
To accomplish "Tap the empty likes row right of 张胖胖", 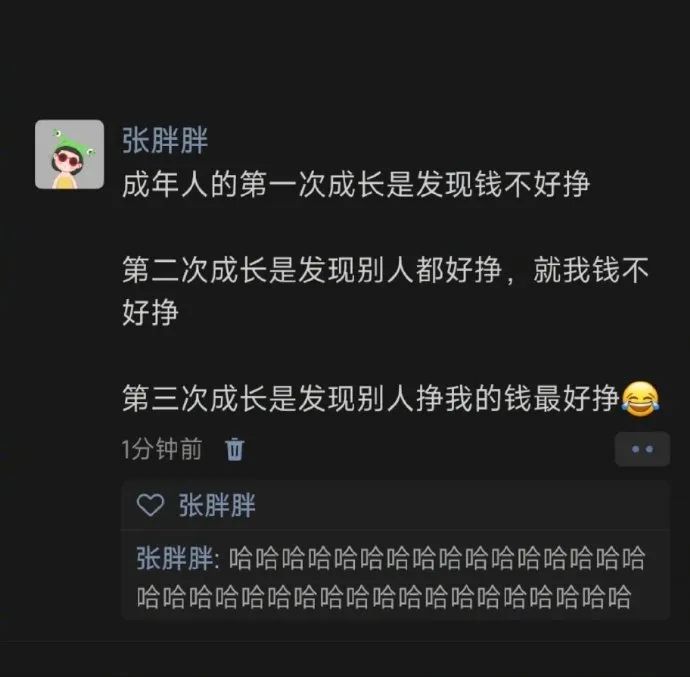I will click(462, 505).
